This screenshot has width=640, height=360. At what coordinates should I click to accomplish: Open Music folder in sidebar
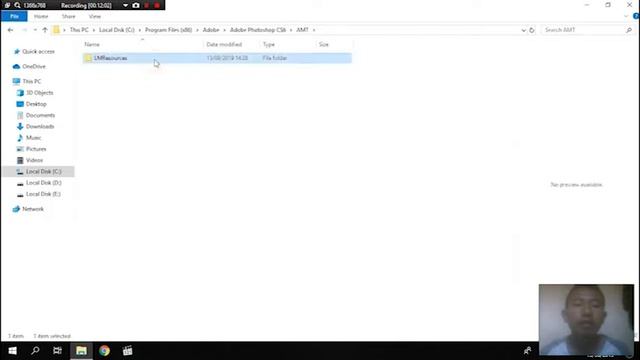coord(33,138)
